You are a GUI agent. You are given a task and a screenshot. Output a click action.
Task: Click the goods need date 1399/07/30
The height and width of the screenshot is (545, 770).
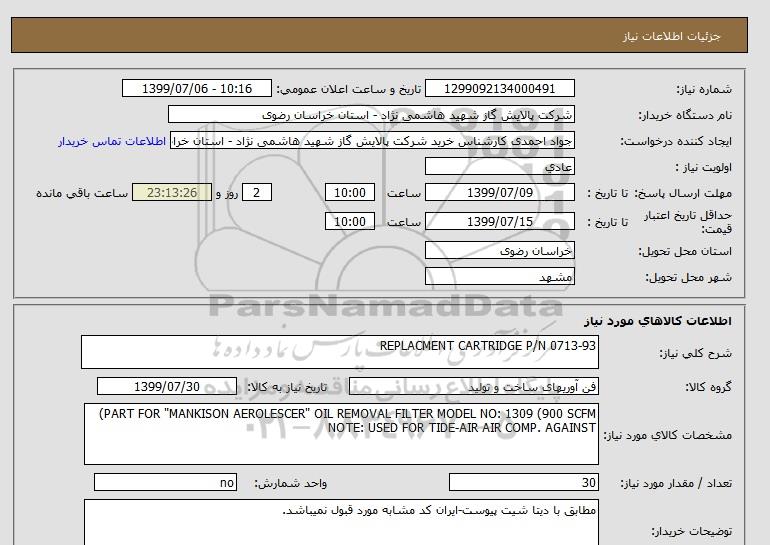coord(167,387)
